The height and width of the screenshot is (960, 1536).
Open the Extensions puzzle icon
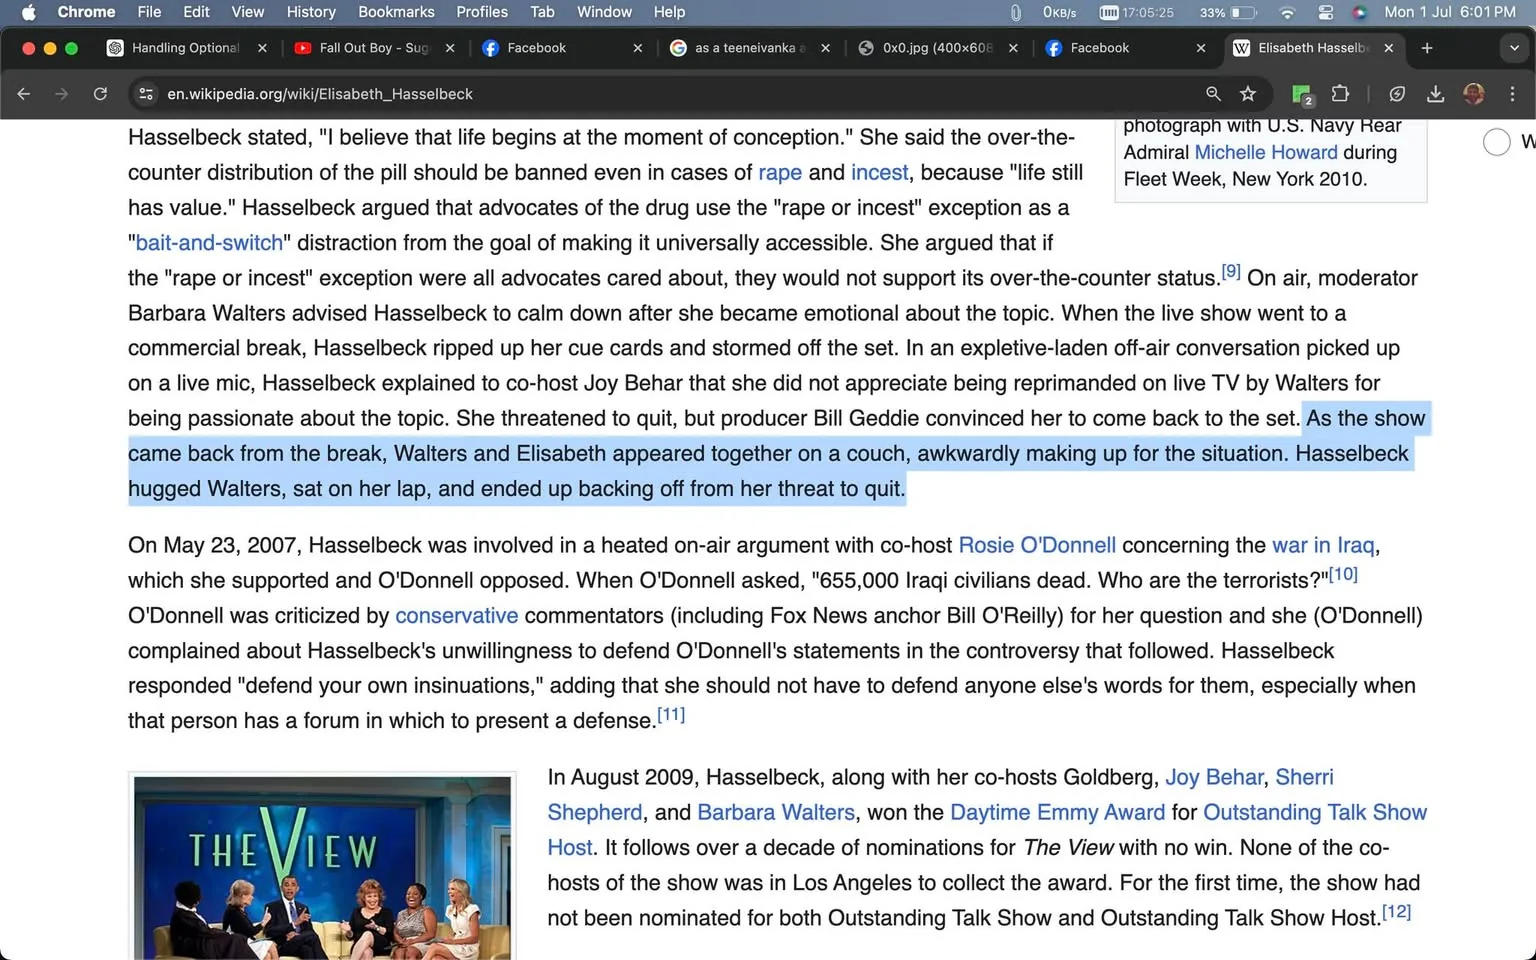click(x=1340, y=94)
